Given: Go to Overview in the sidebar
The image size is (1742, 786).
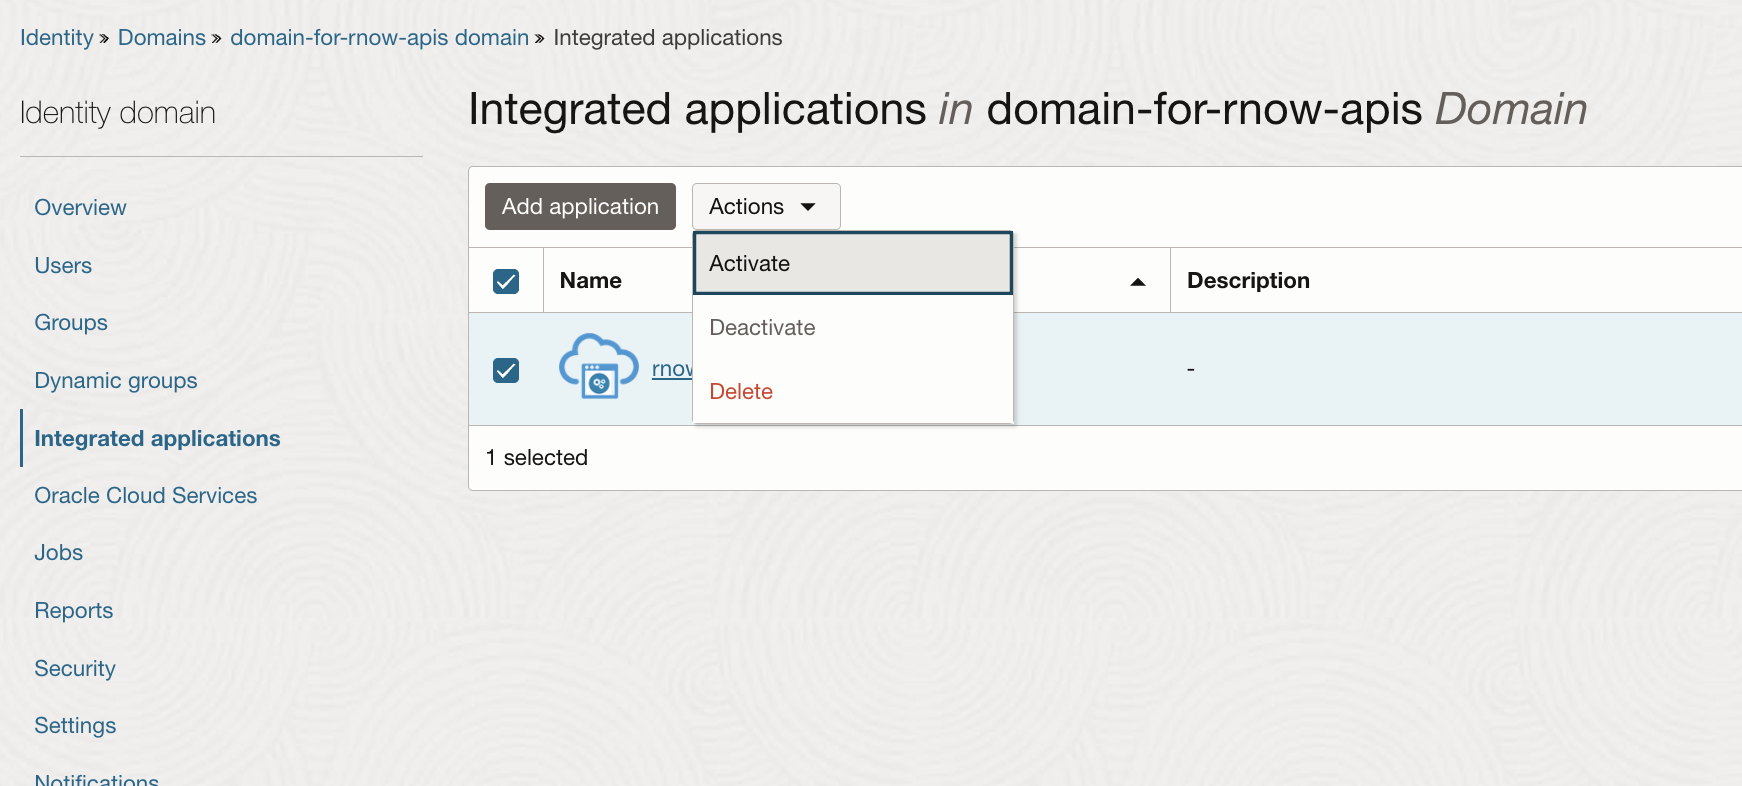Looking at the screenshot, I should 80,208.
